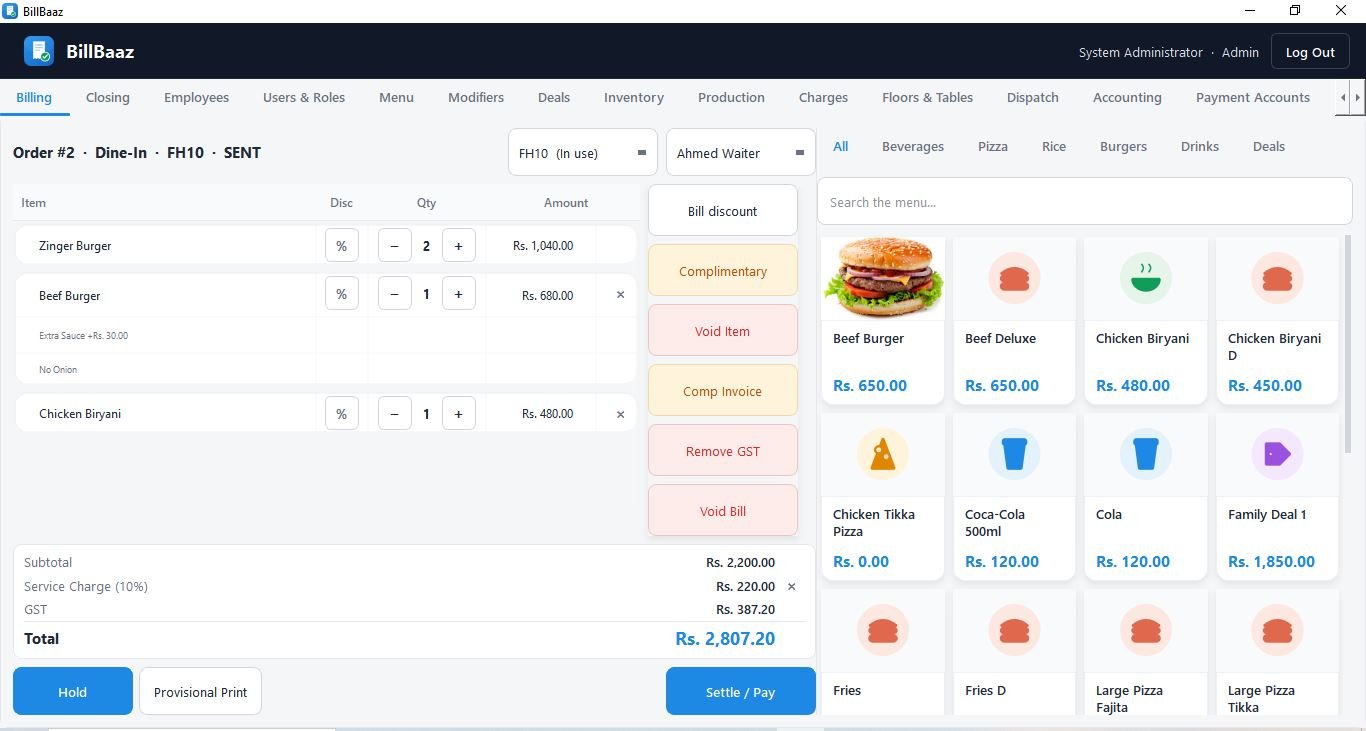This screenshot has height=731, width=1366.
Task: Click the No Onion modifier line
Action: pos(58,370)
